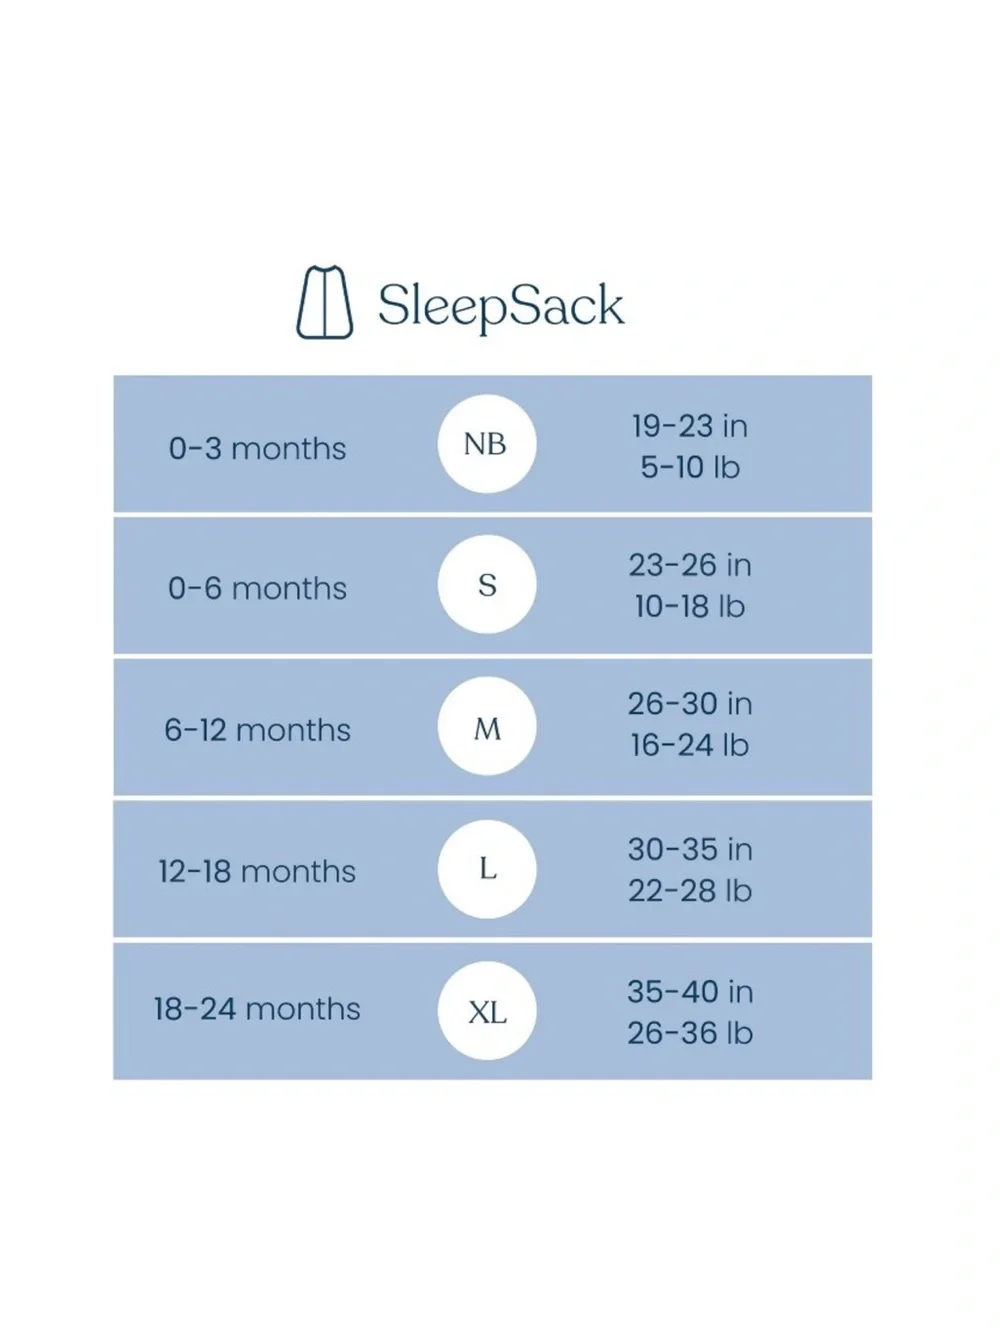Select the XL size circle
1000x1333 pixels.
tap(487, 1011)
